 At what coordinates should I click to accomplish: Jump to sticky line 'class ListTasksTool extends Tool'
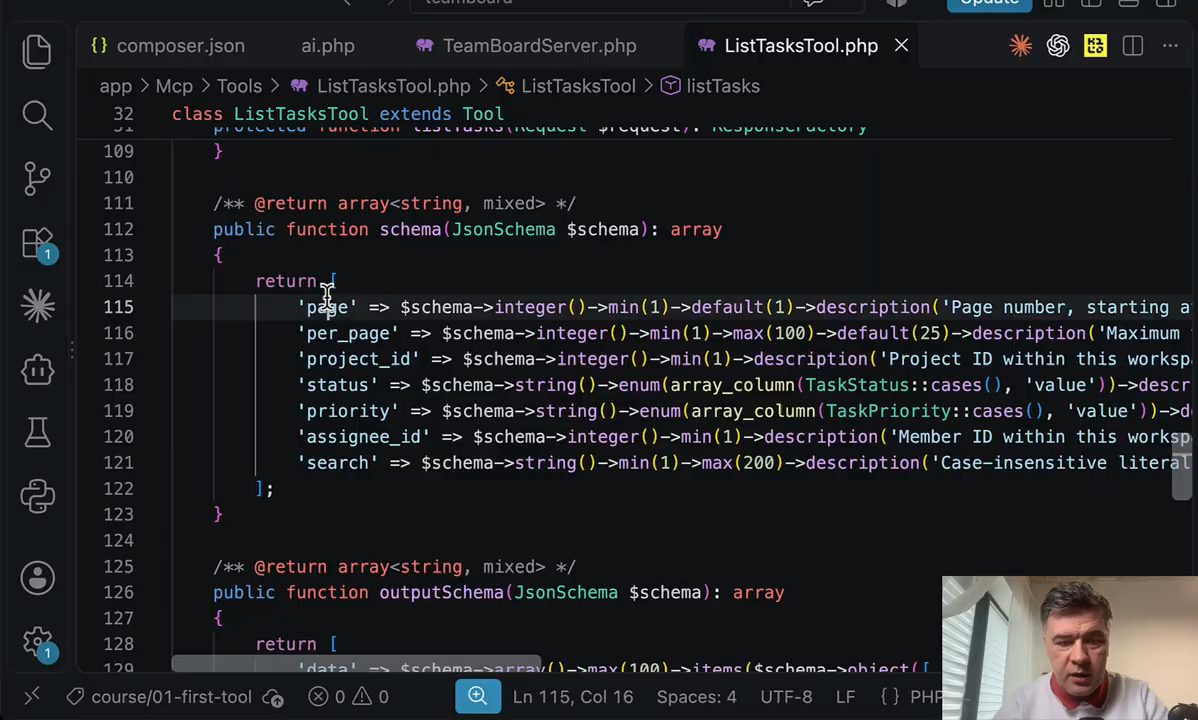(x=338, y=114)
